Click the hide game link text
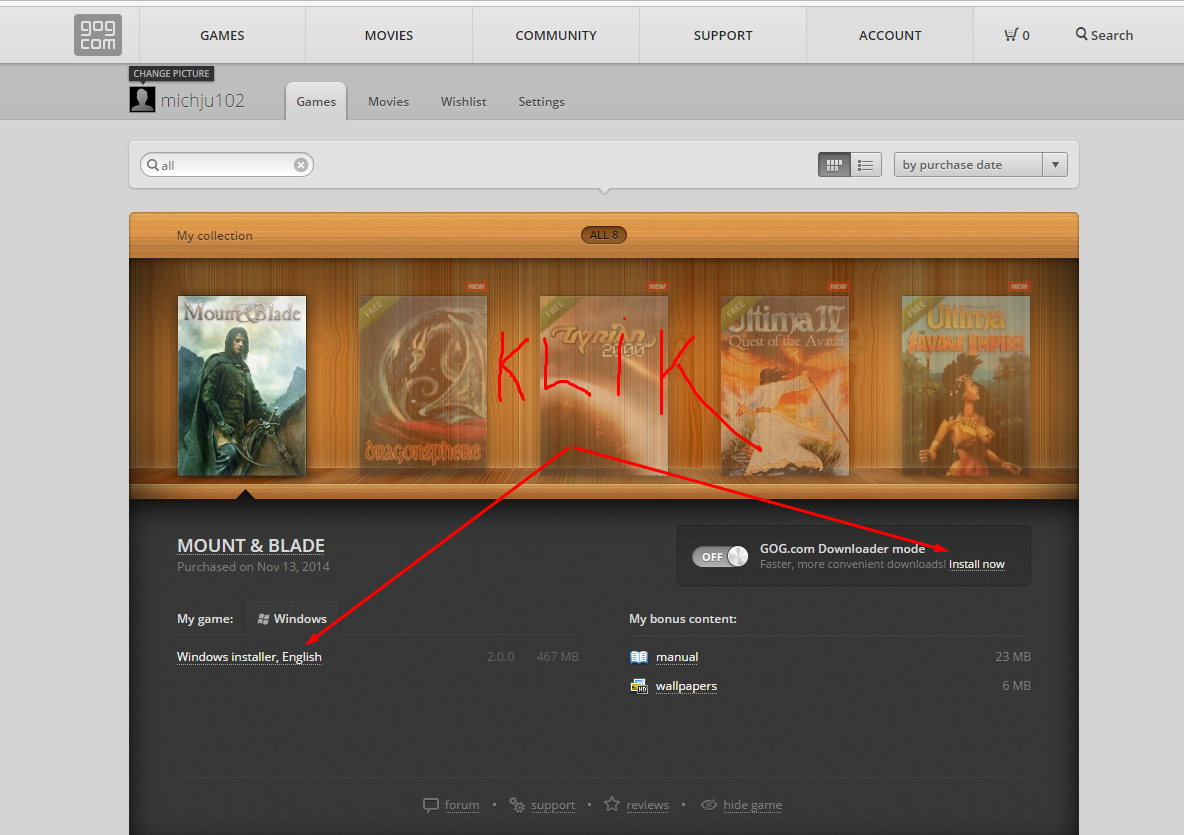The image size is (1184, 835). 752,805
